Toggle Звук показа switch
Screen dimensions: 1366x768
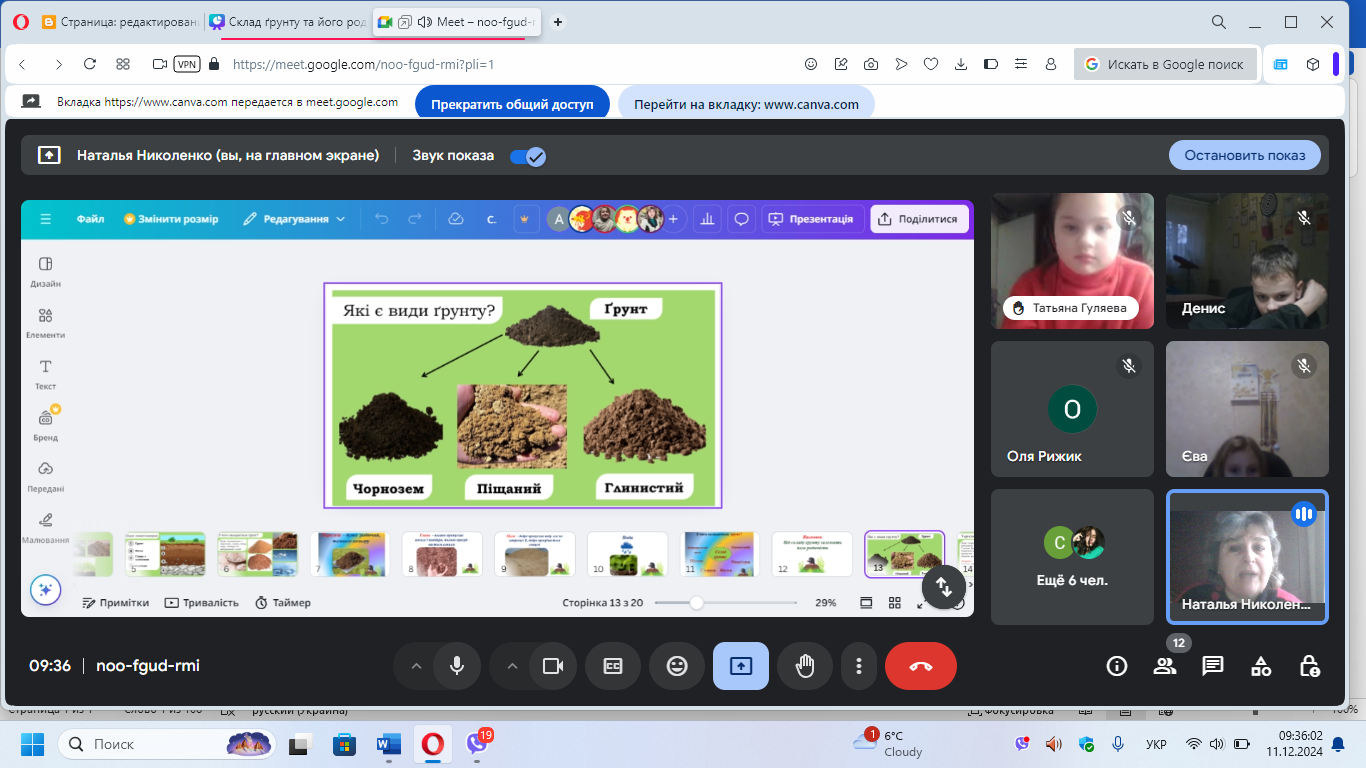[527, 156]
